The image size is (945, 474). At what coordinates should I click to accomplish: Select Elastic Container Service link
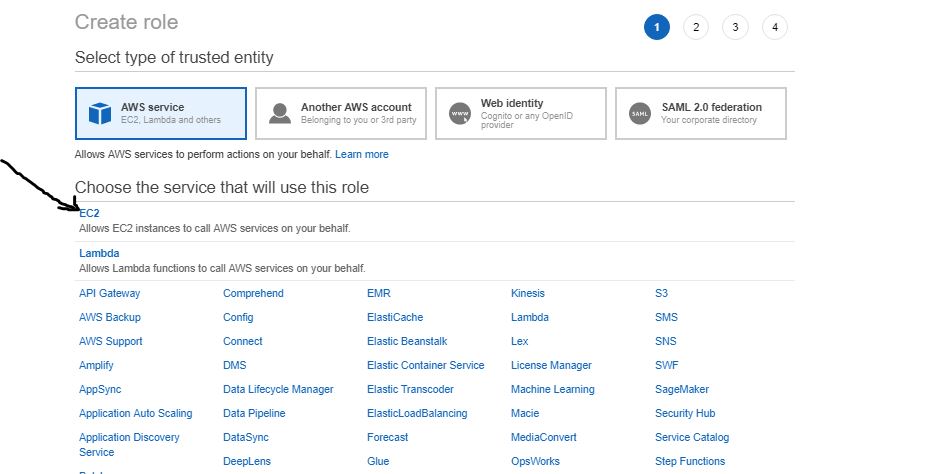[425, 365]
